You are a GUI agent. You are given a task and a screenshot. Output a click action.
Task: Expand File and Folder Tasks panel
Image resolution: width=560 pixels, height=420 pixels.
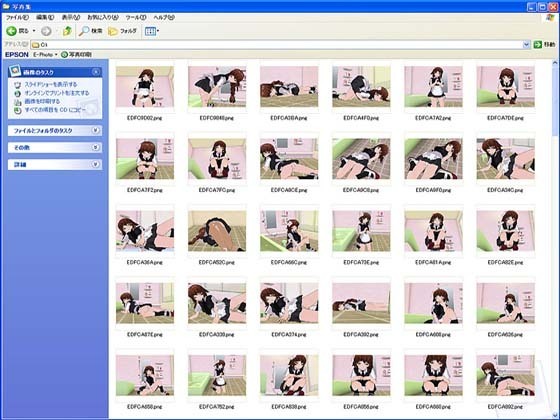pos(95,130)
